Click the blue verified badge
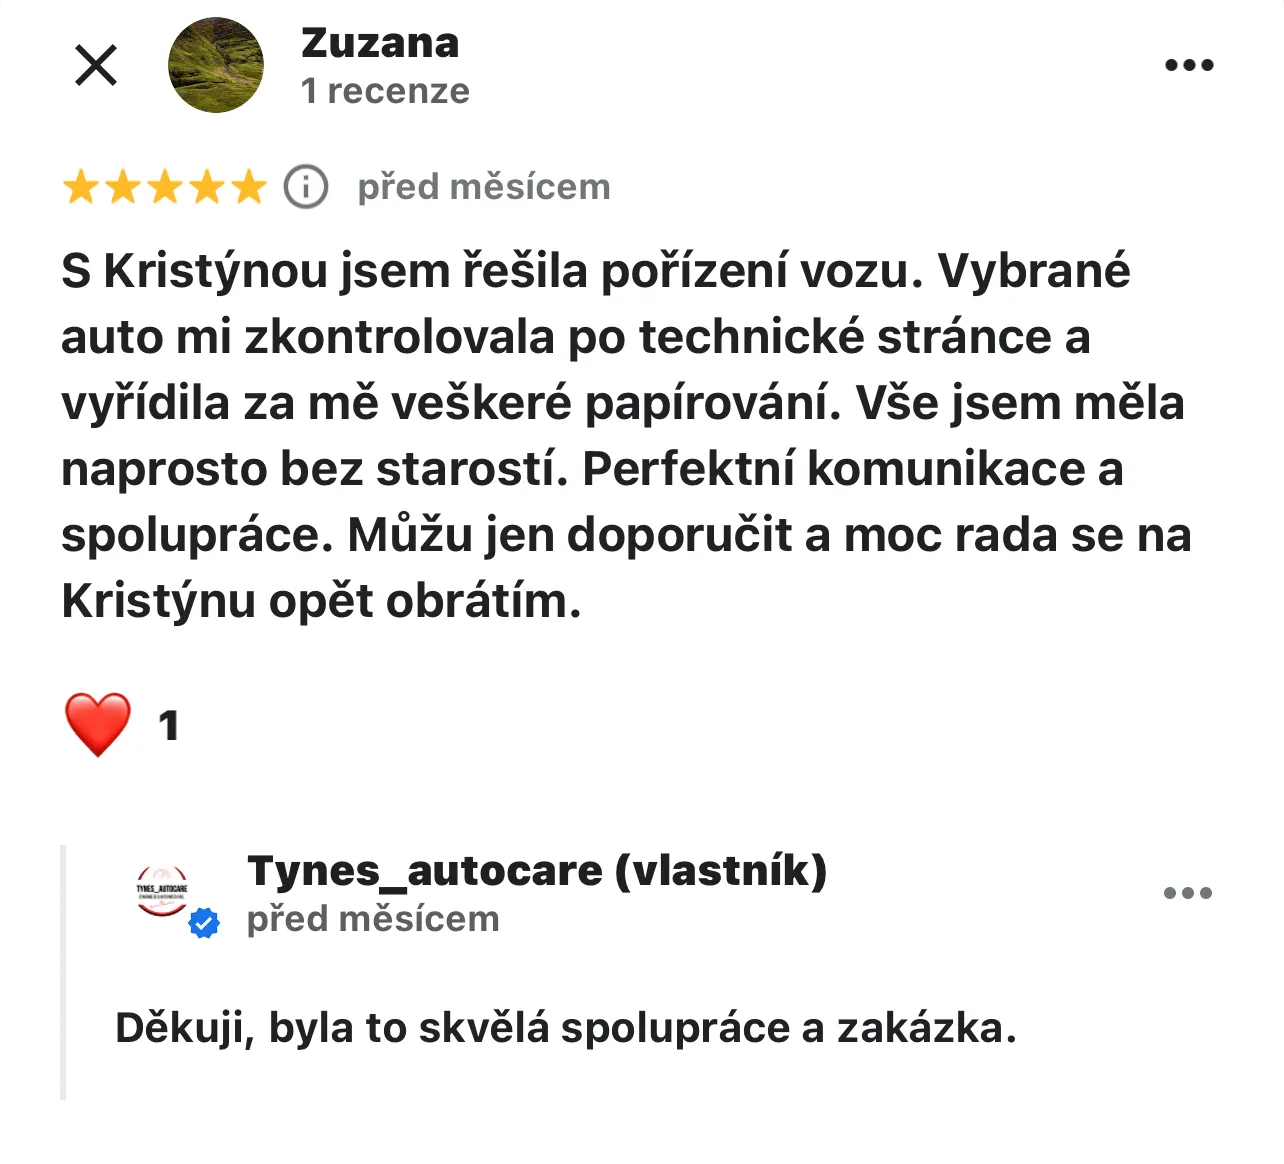The height and width of the screenshot is (1164, 1284). coord(205,923)
